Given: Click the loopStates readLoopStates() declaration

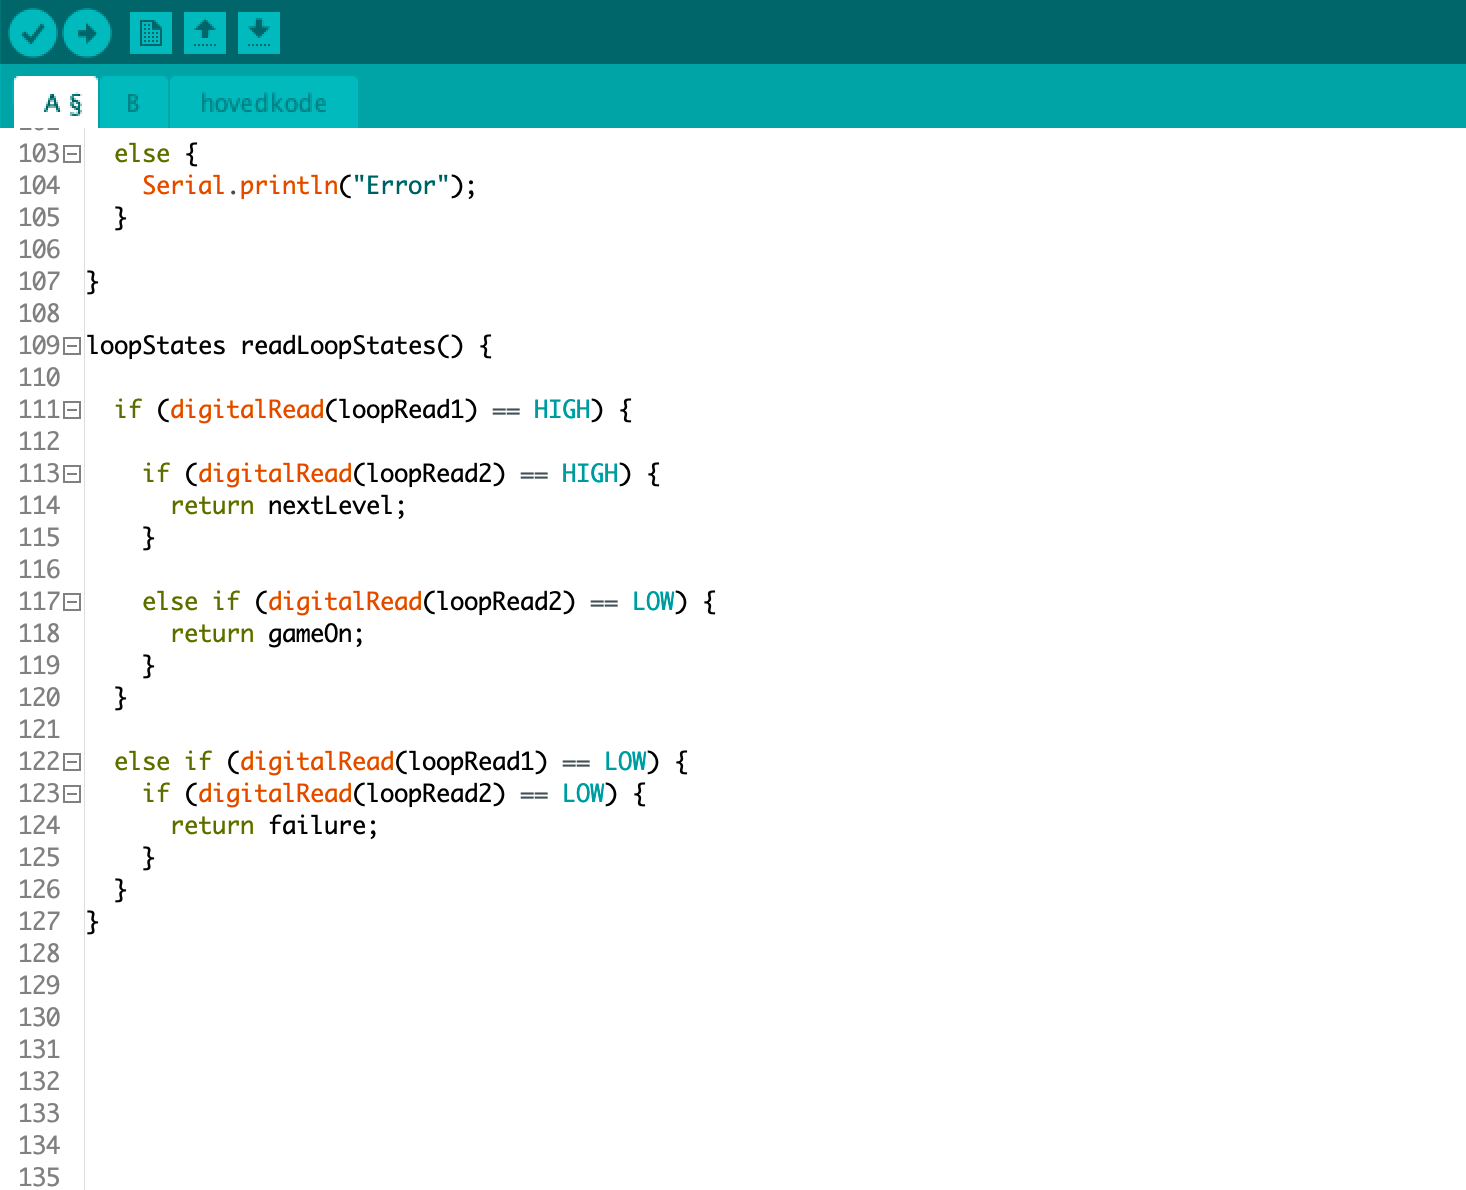Looking at the screenshot, I should 290,346.
